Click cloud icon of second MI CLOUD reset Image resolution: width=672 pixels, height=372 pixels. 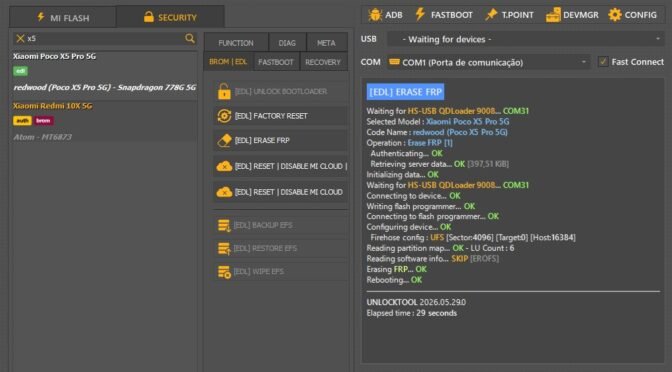(224, 192)
